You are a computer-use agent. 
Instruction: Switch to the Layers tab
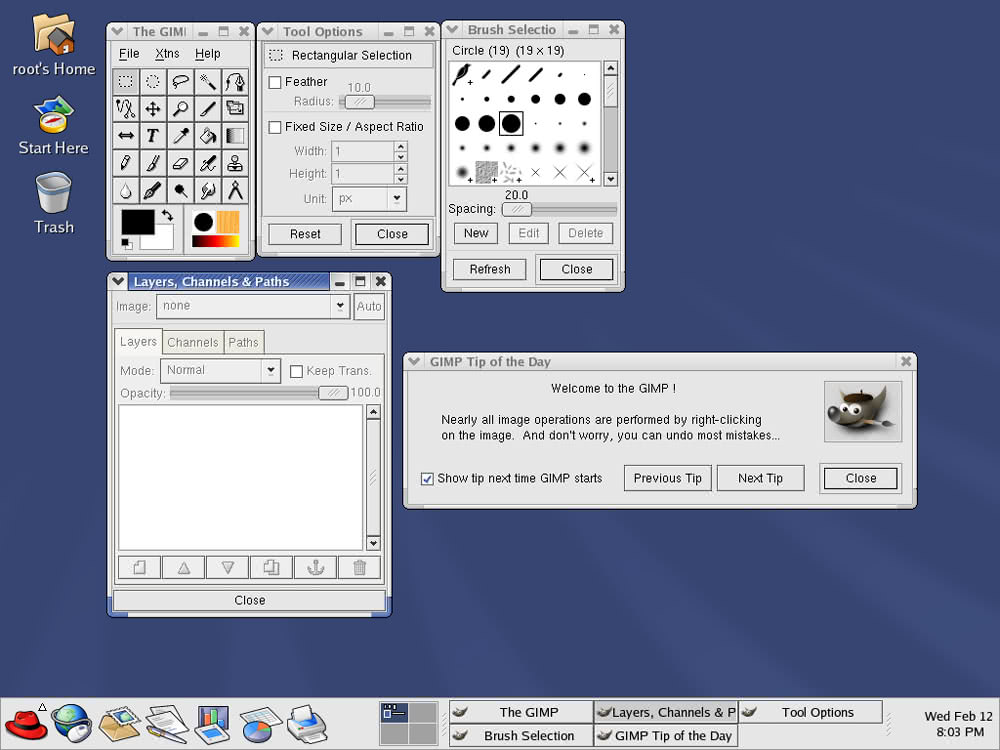pos(138,342)
